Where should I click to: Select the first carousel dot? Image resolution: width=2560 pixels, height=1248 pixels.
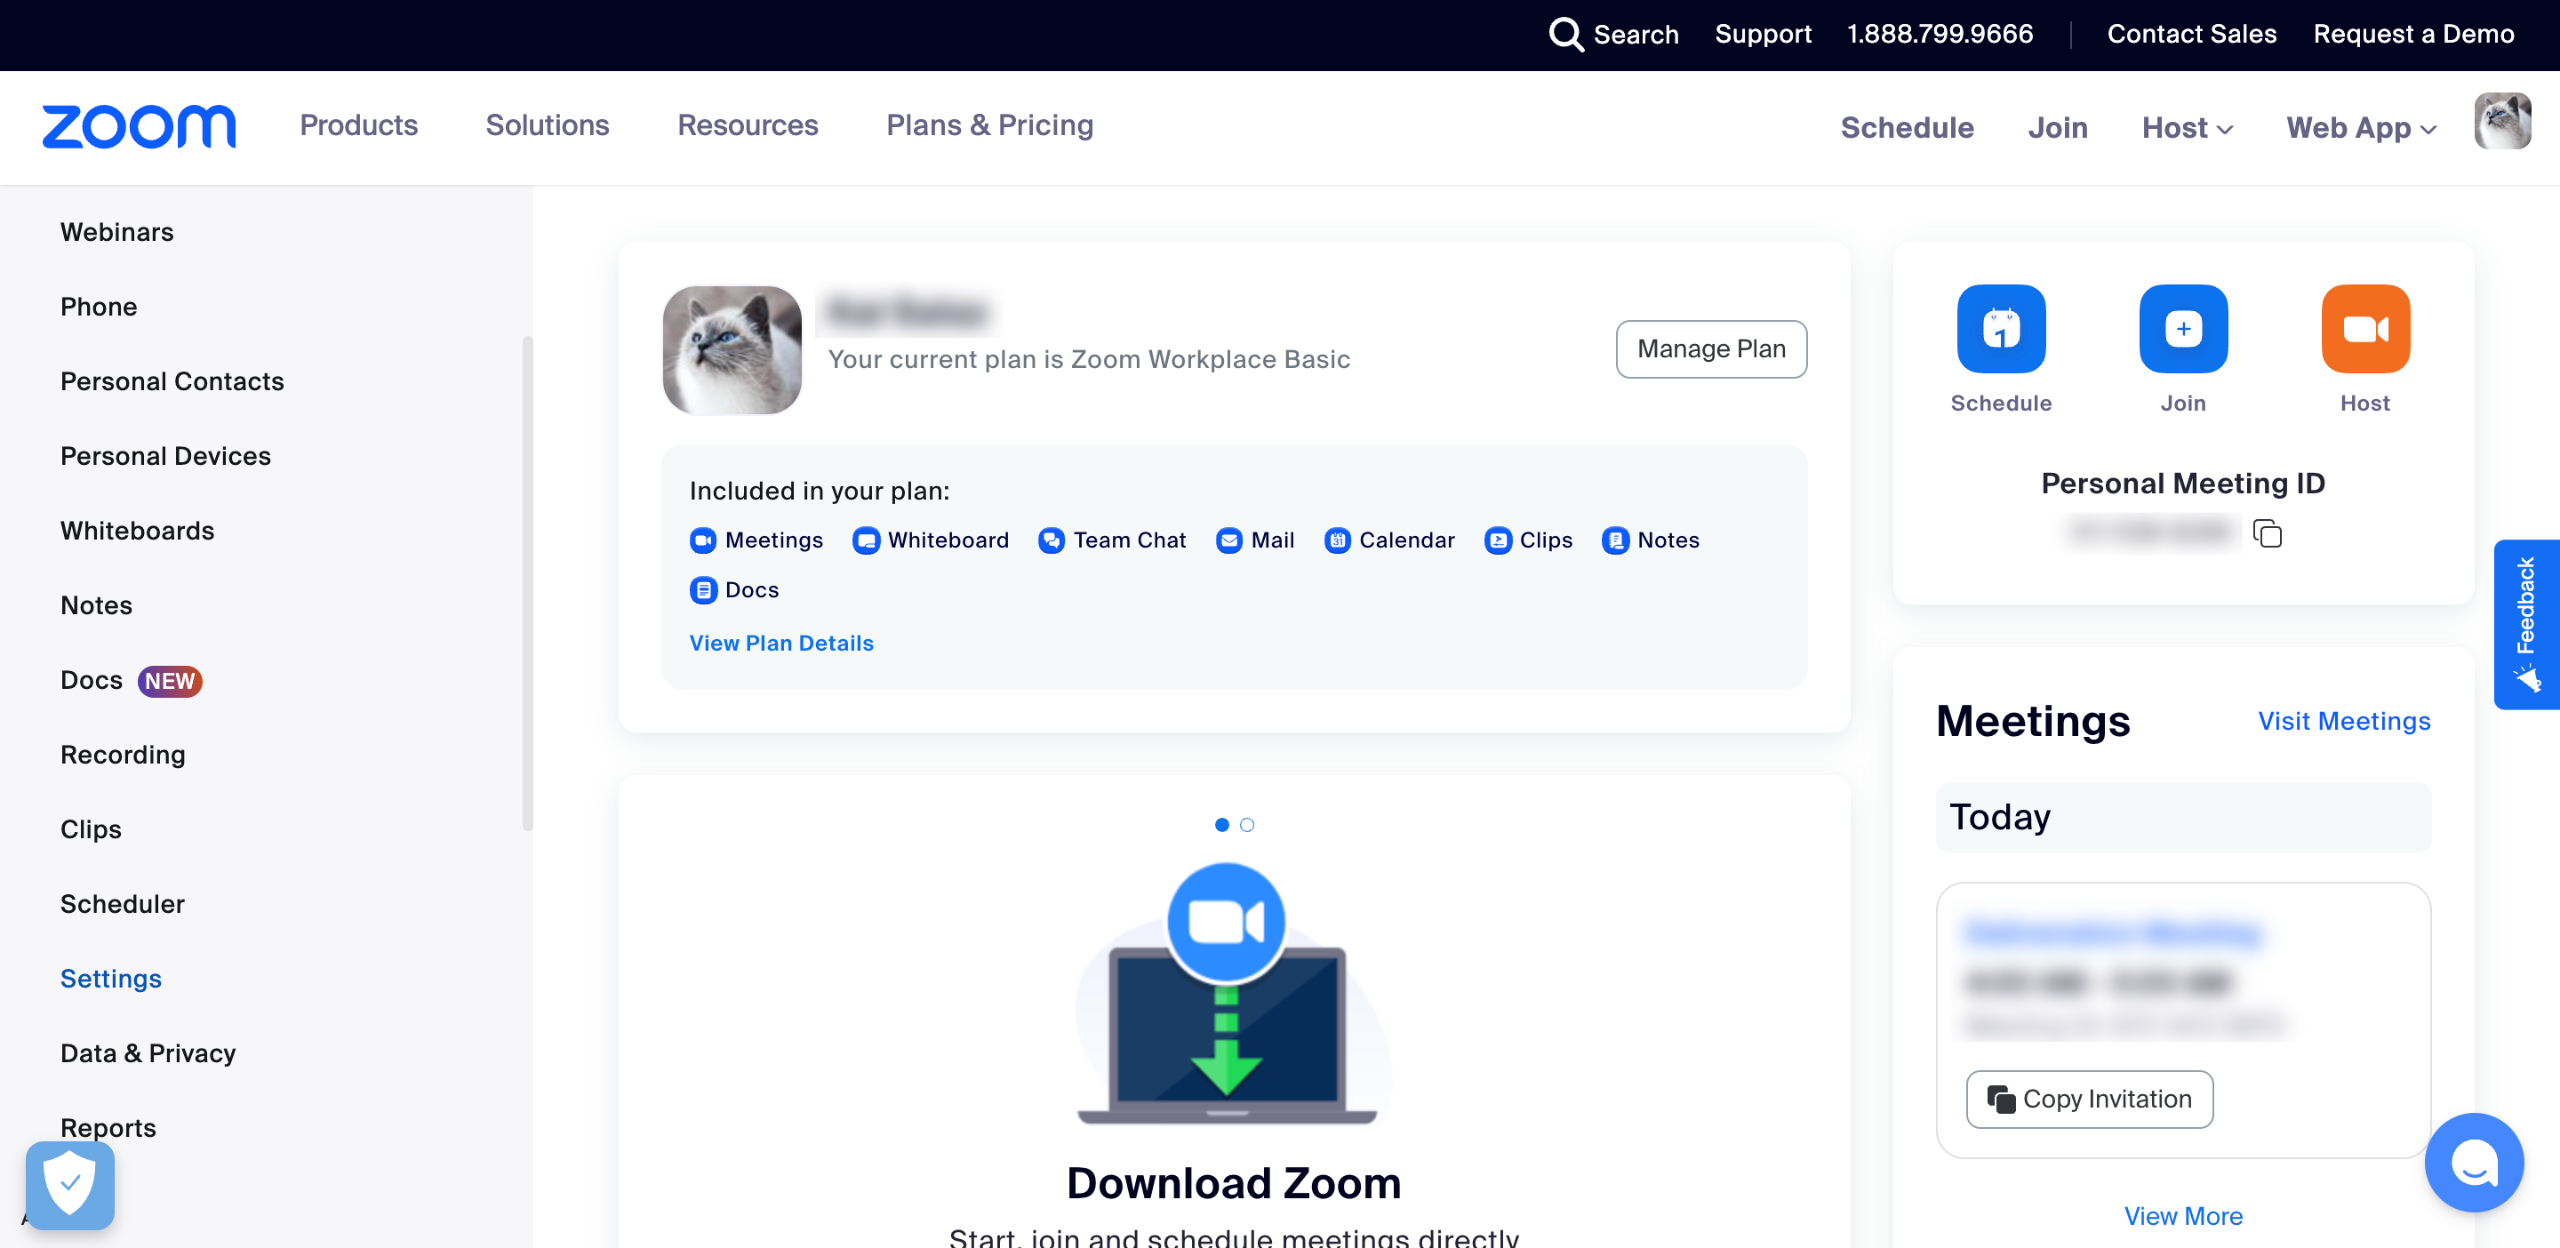[1221, 825]
